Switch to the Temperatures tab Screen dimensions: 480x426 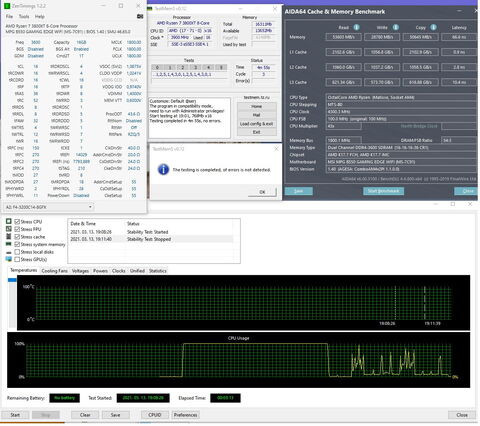pyautogui.click(x=23, y=270)
